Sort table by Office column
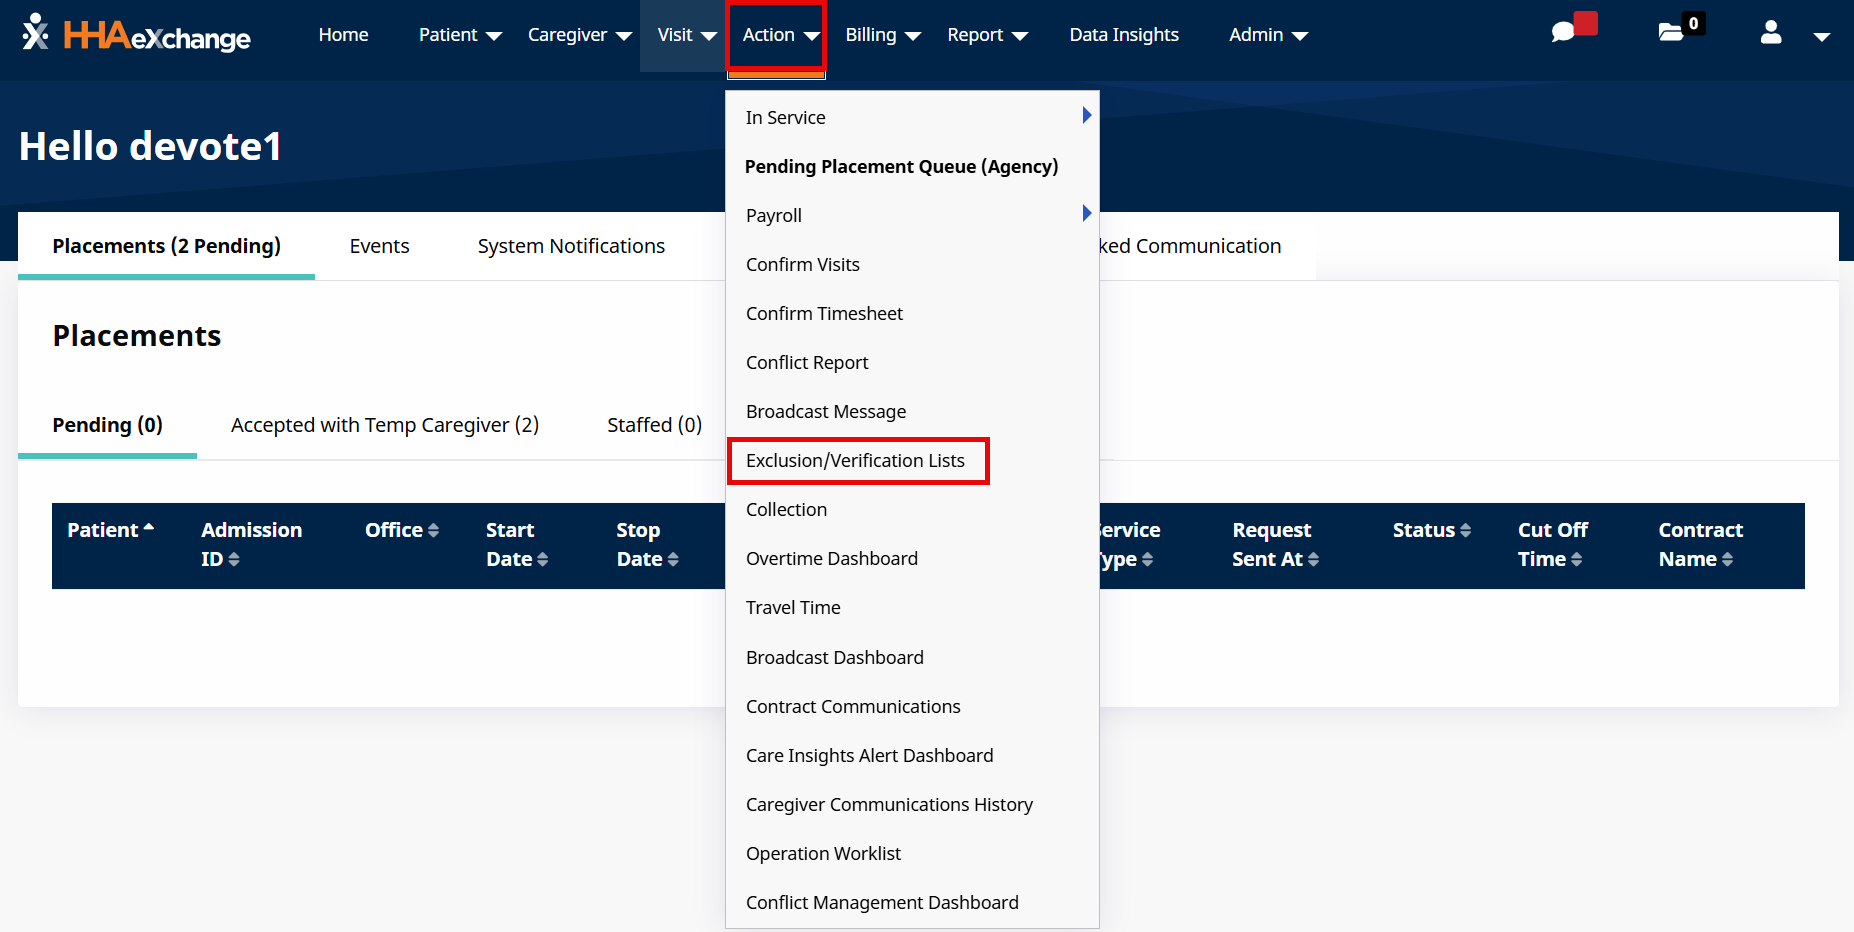 coord(432,531)
